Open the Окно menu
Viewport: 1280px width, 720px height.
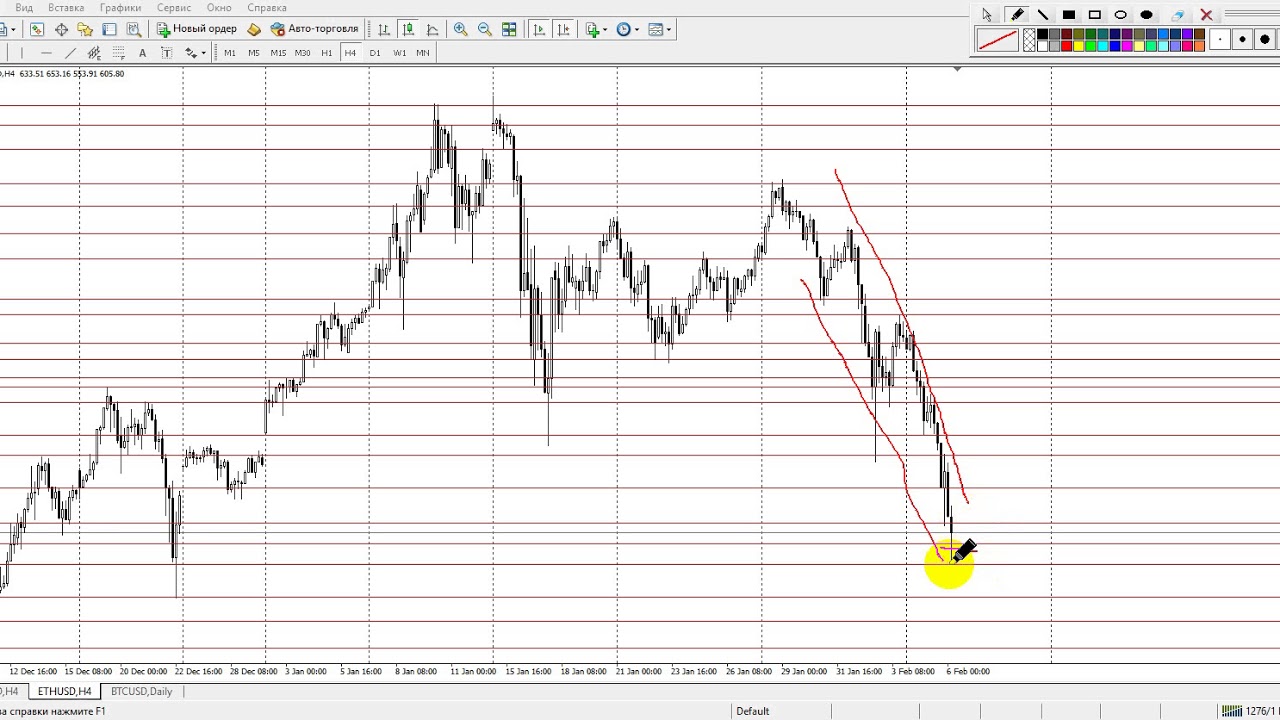[x=219, y=8]
